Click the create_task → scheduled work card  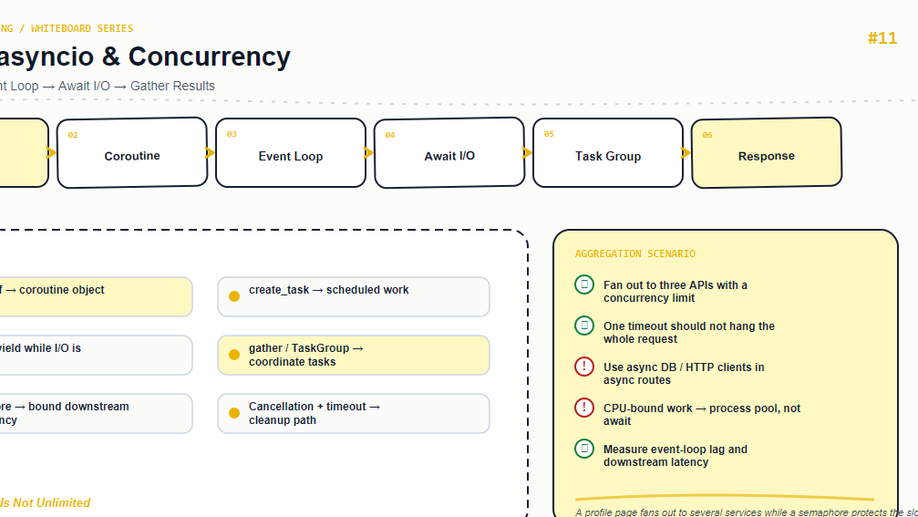pyautogui.click(x=354, y=297)
